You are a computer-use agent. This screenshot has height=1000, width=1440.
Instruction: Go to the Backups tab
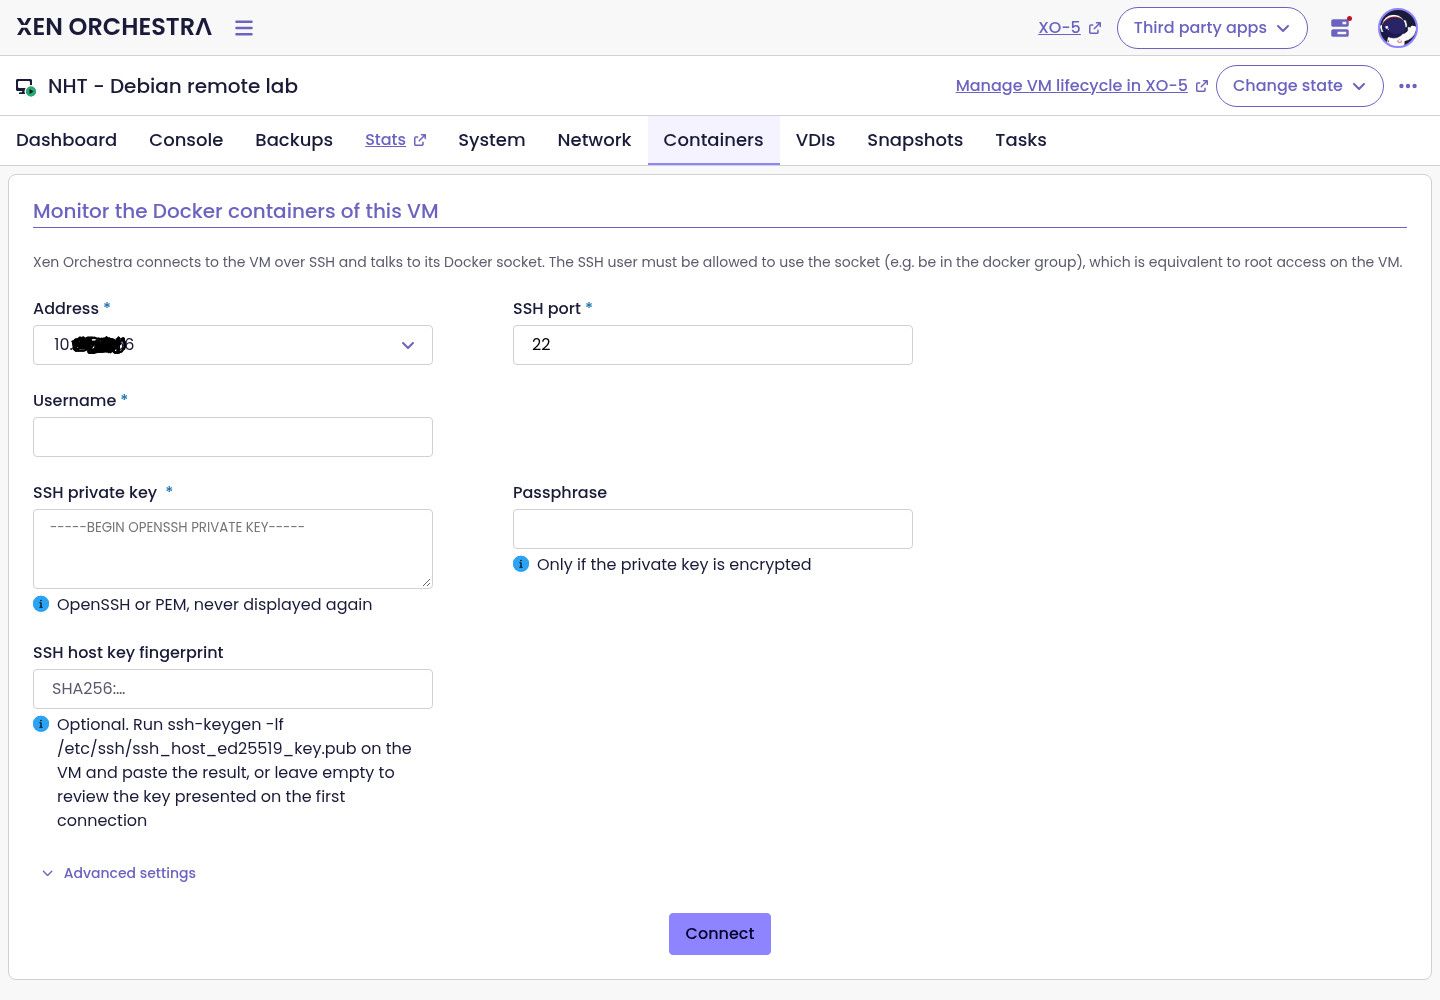[x=294, y=140]
